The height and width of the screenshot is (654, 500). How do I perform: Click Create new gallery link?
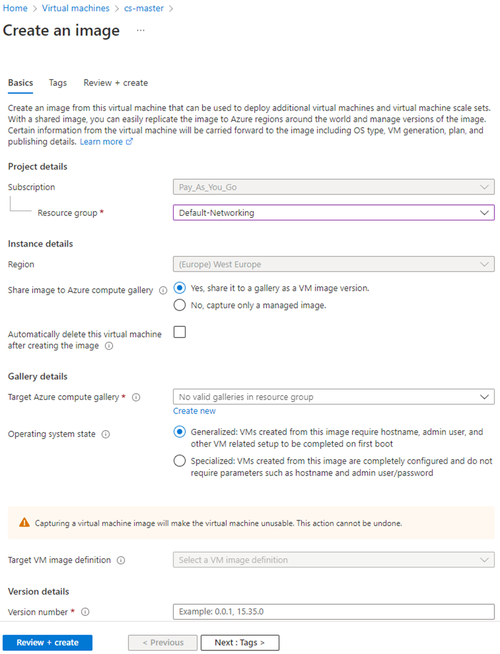(194, 411)
